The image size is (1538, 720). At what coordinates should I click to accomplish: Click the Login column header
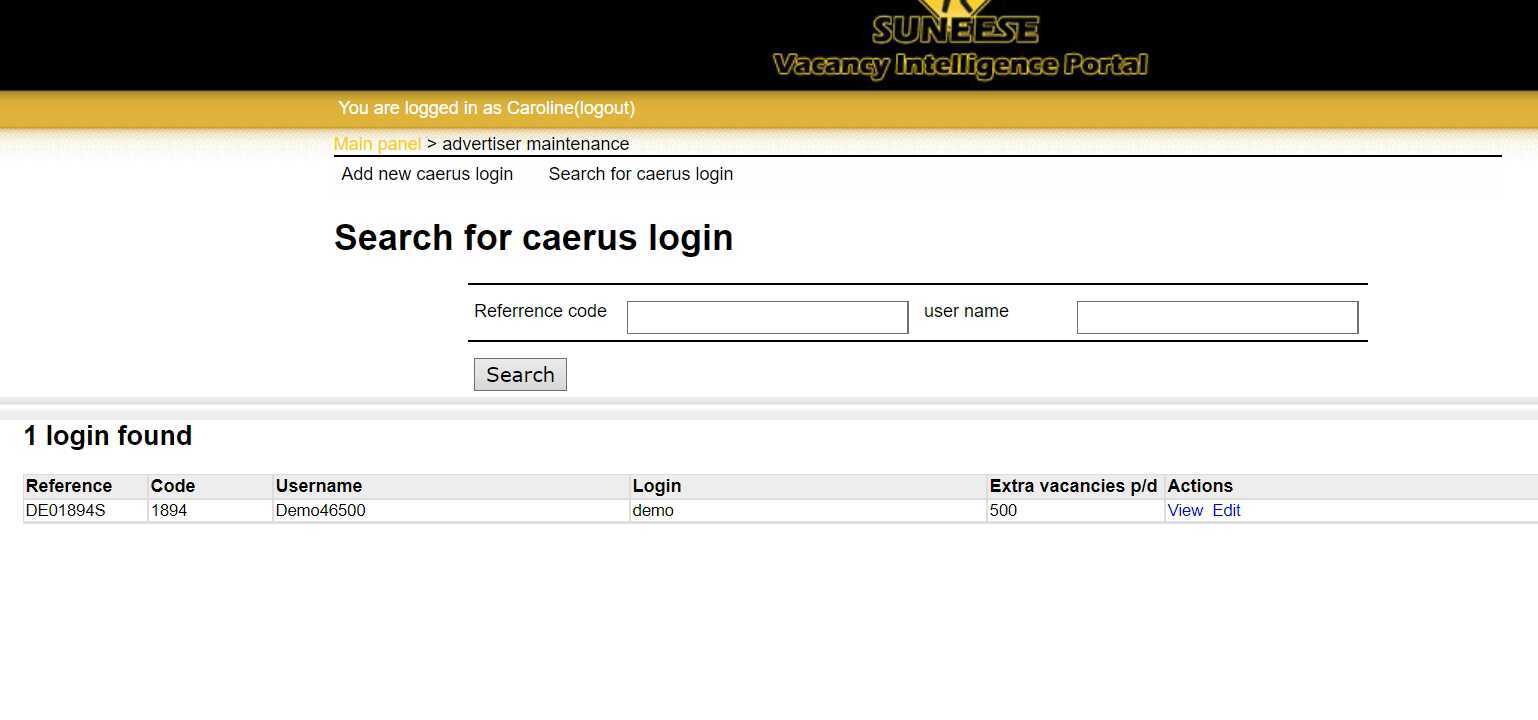(x=656, y=486)
